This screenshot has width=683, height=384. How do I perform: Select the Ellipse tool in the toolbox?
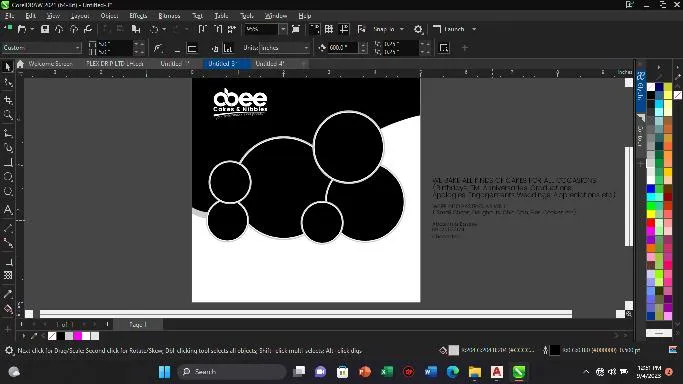pos(8,177)
